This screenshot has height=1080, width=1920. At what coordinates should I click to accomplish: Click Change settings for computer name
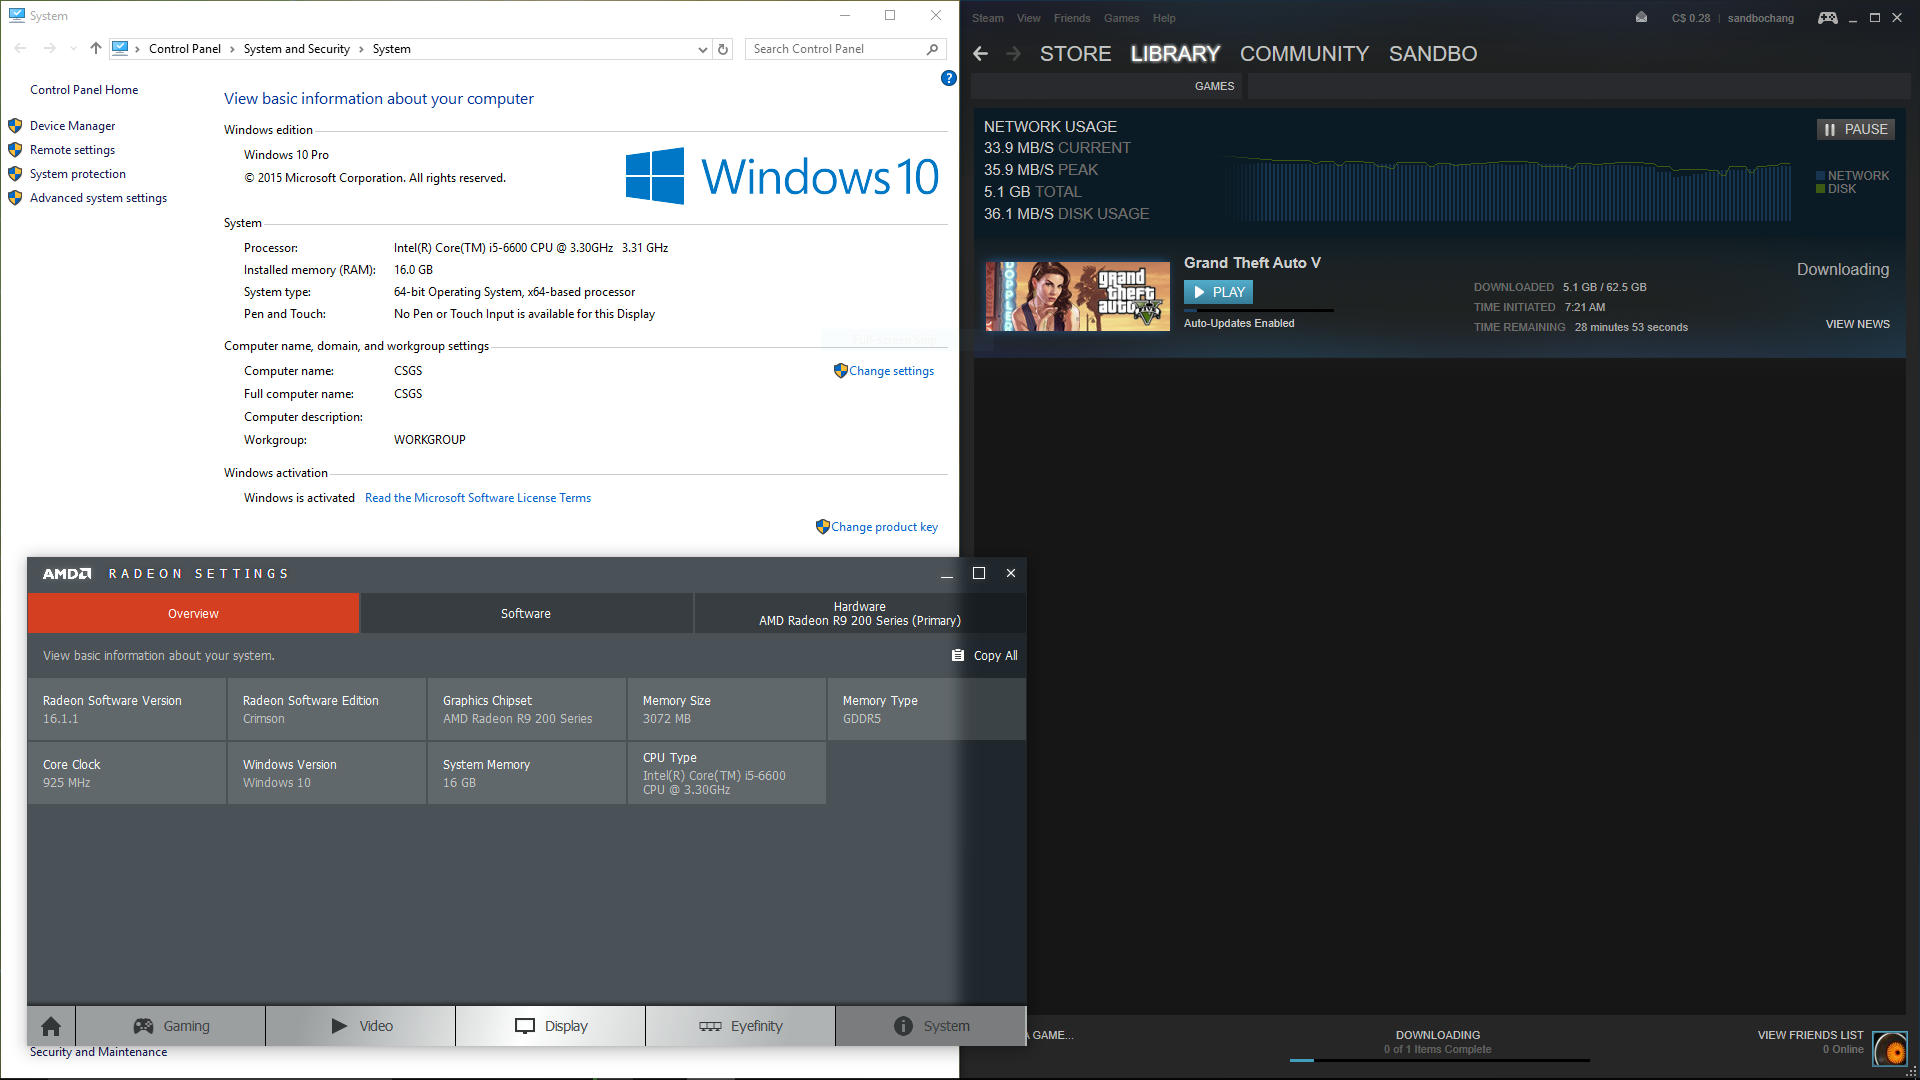[891, 371]
